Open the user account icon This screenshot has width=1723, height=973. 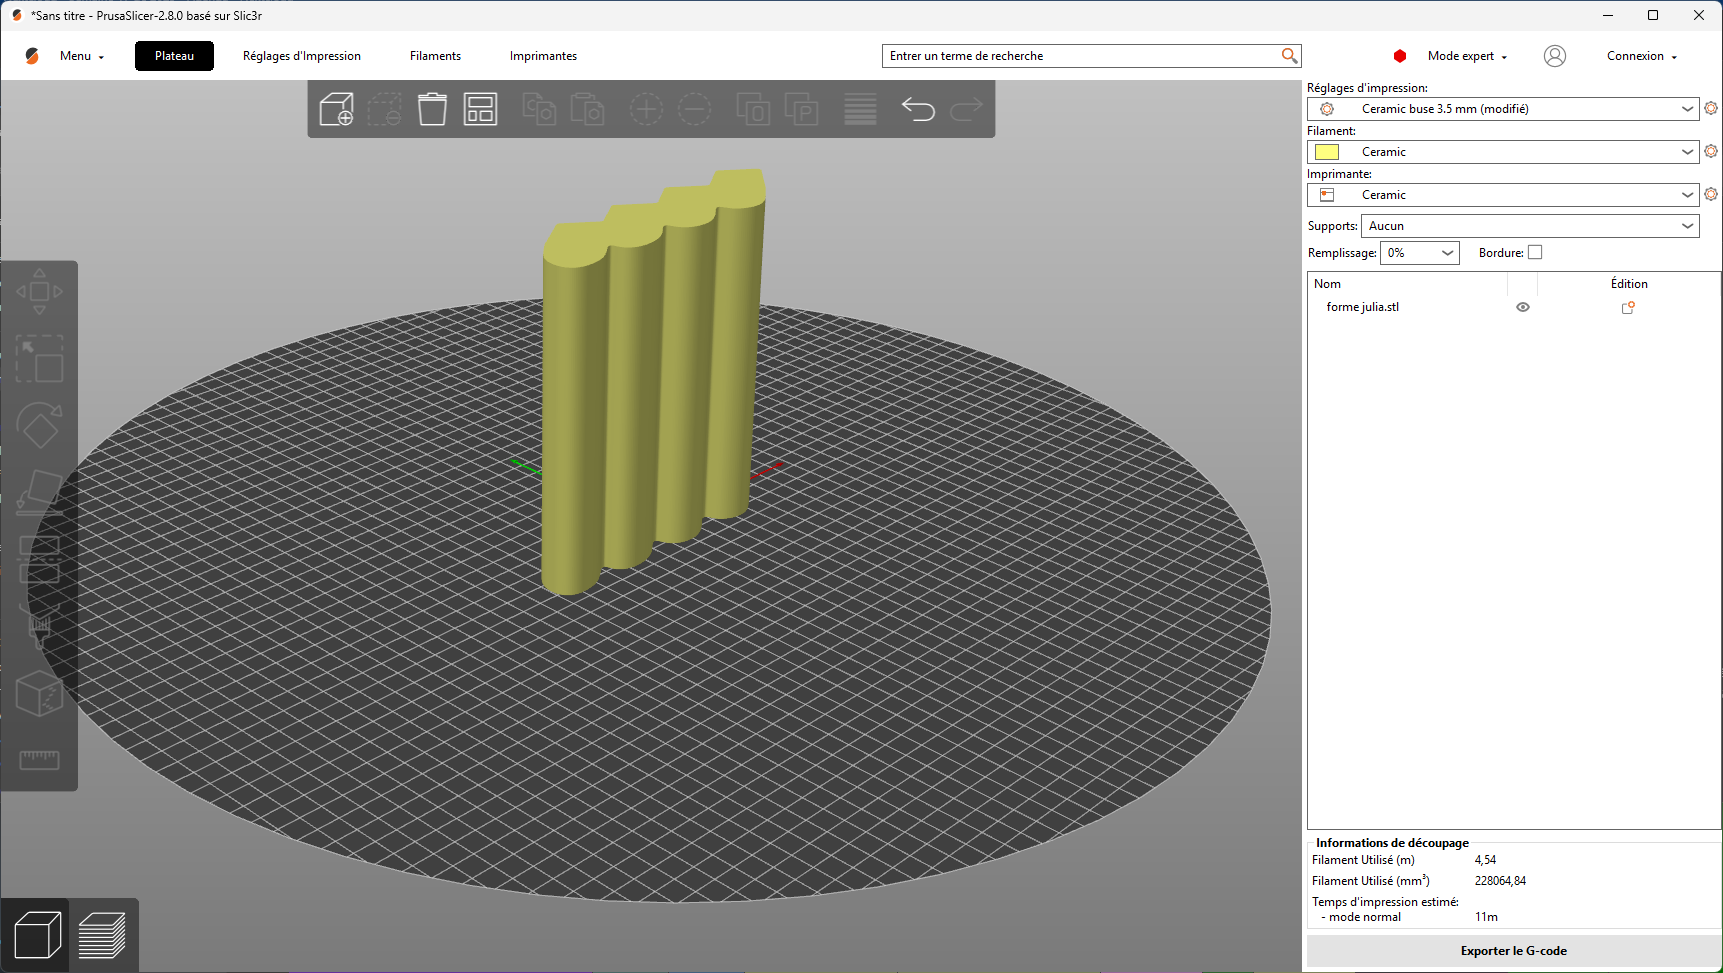coord(1554,56)
